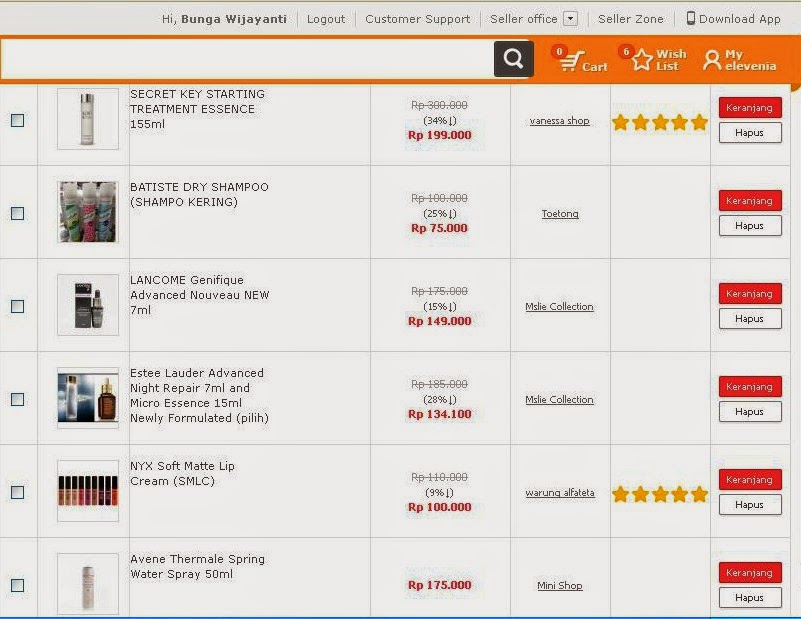Add Batiste Dry Shampoo to Keranjang
Viewport: 801px width, 619px height.
(x=750, y=201)
